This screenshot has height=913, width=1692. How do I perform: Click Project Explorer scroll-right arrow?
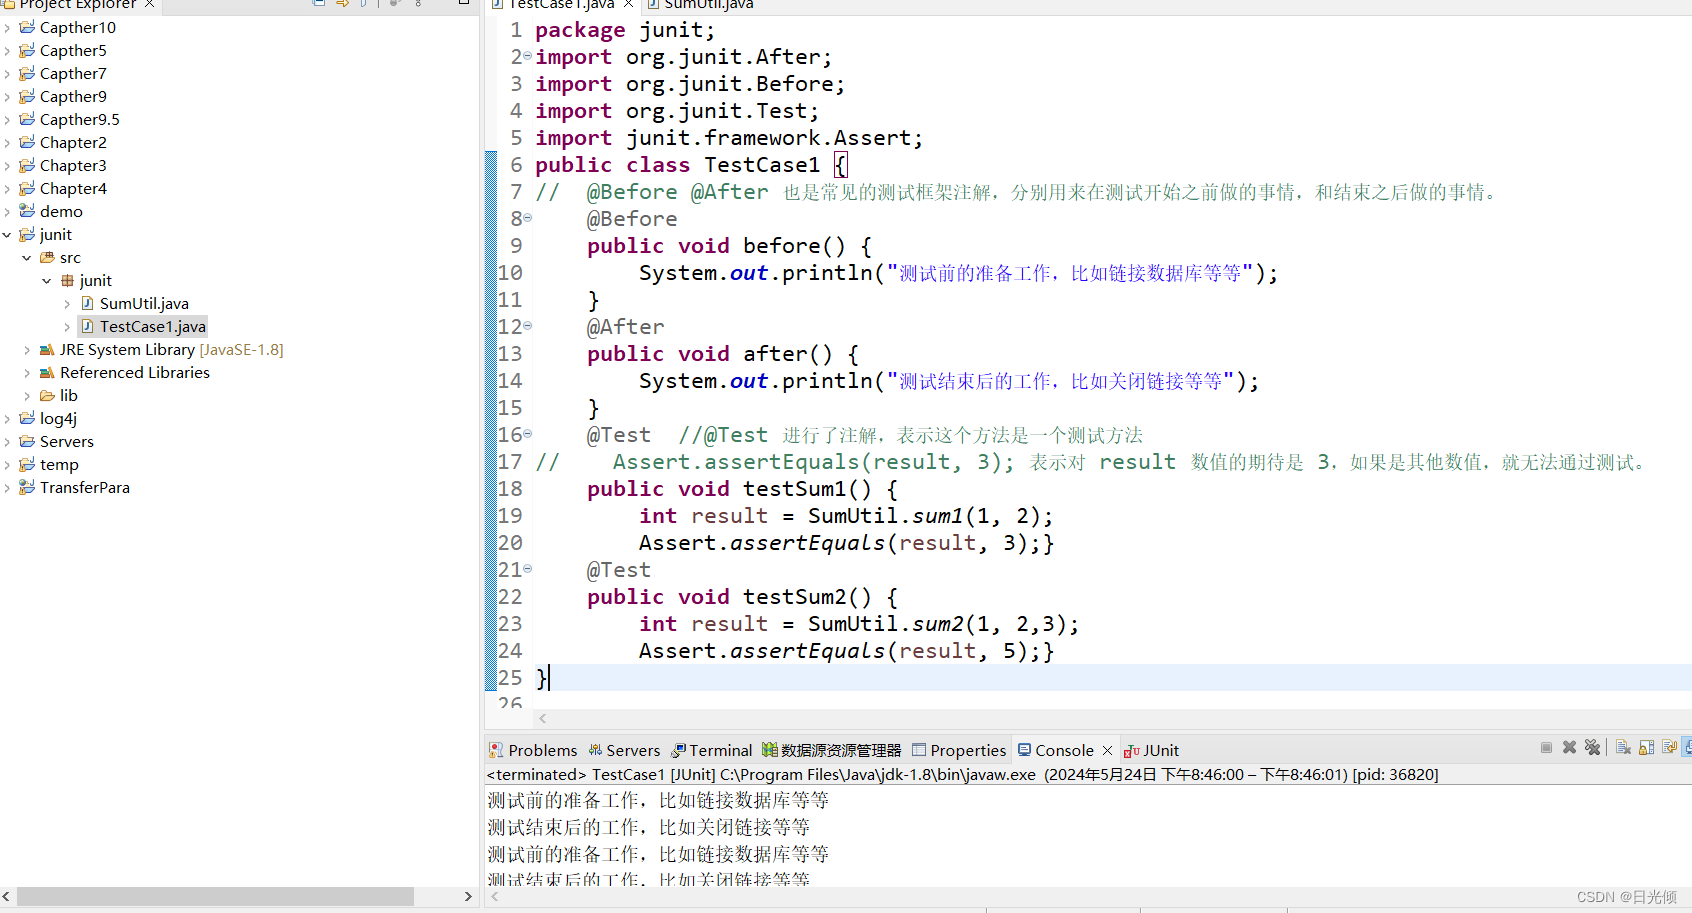(x=468, y=896)
